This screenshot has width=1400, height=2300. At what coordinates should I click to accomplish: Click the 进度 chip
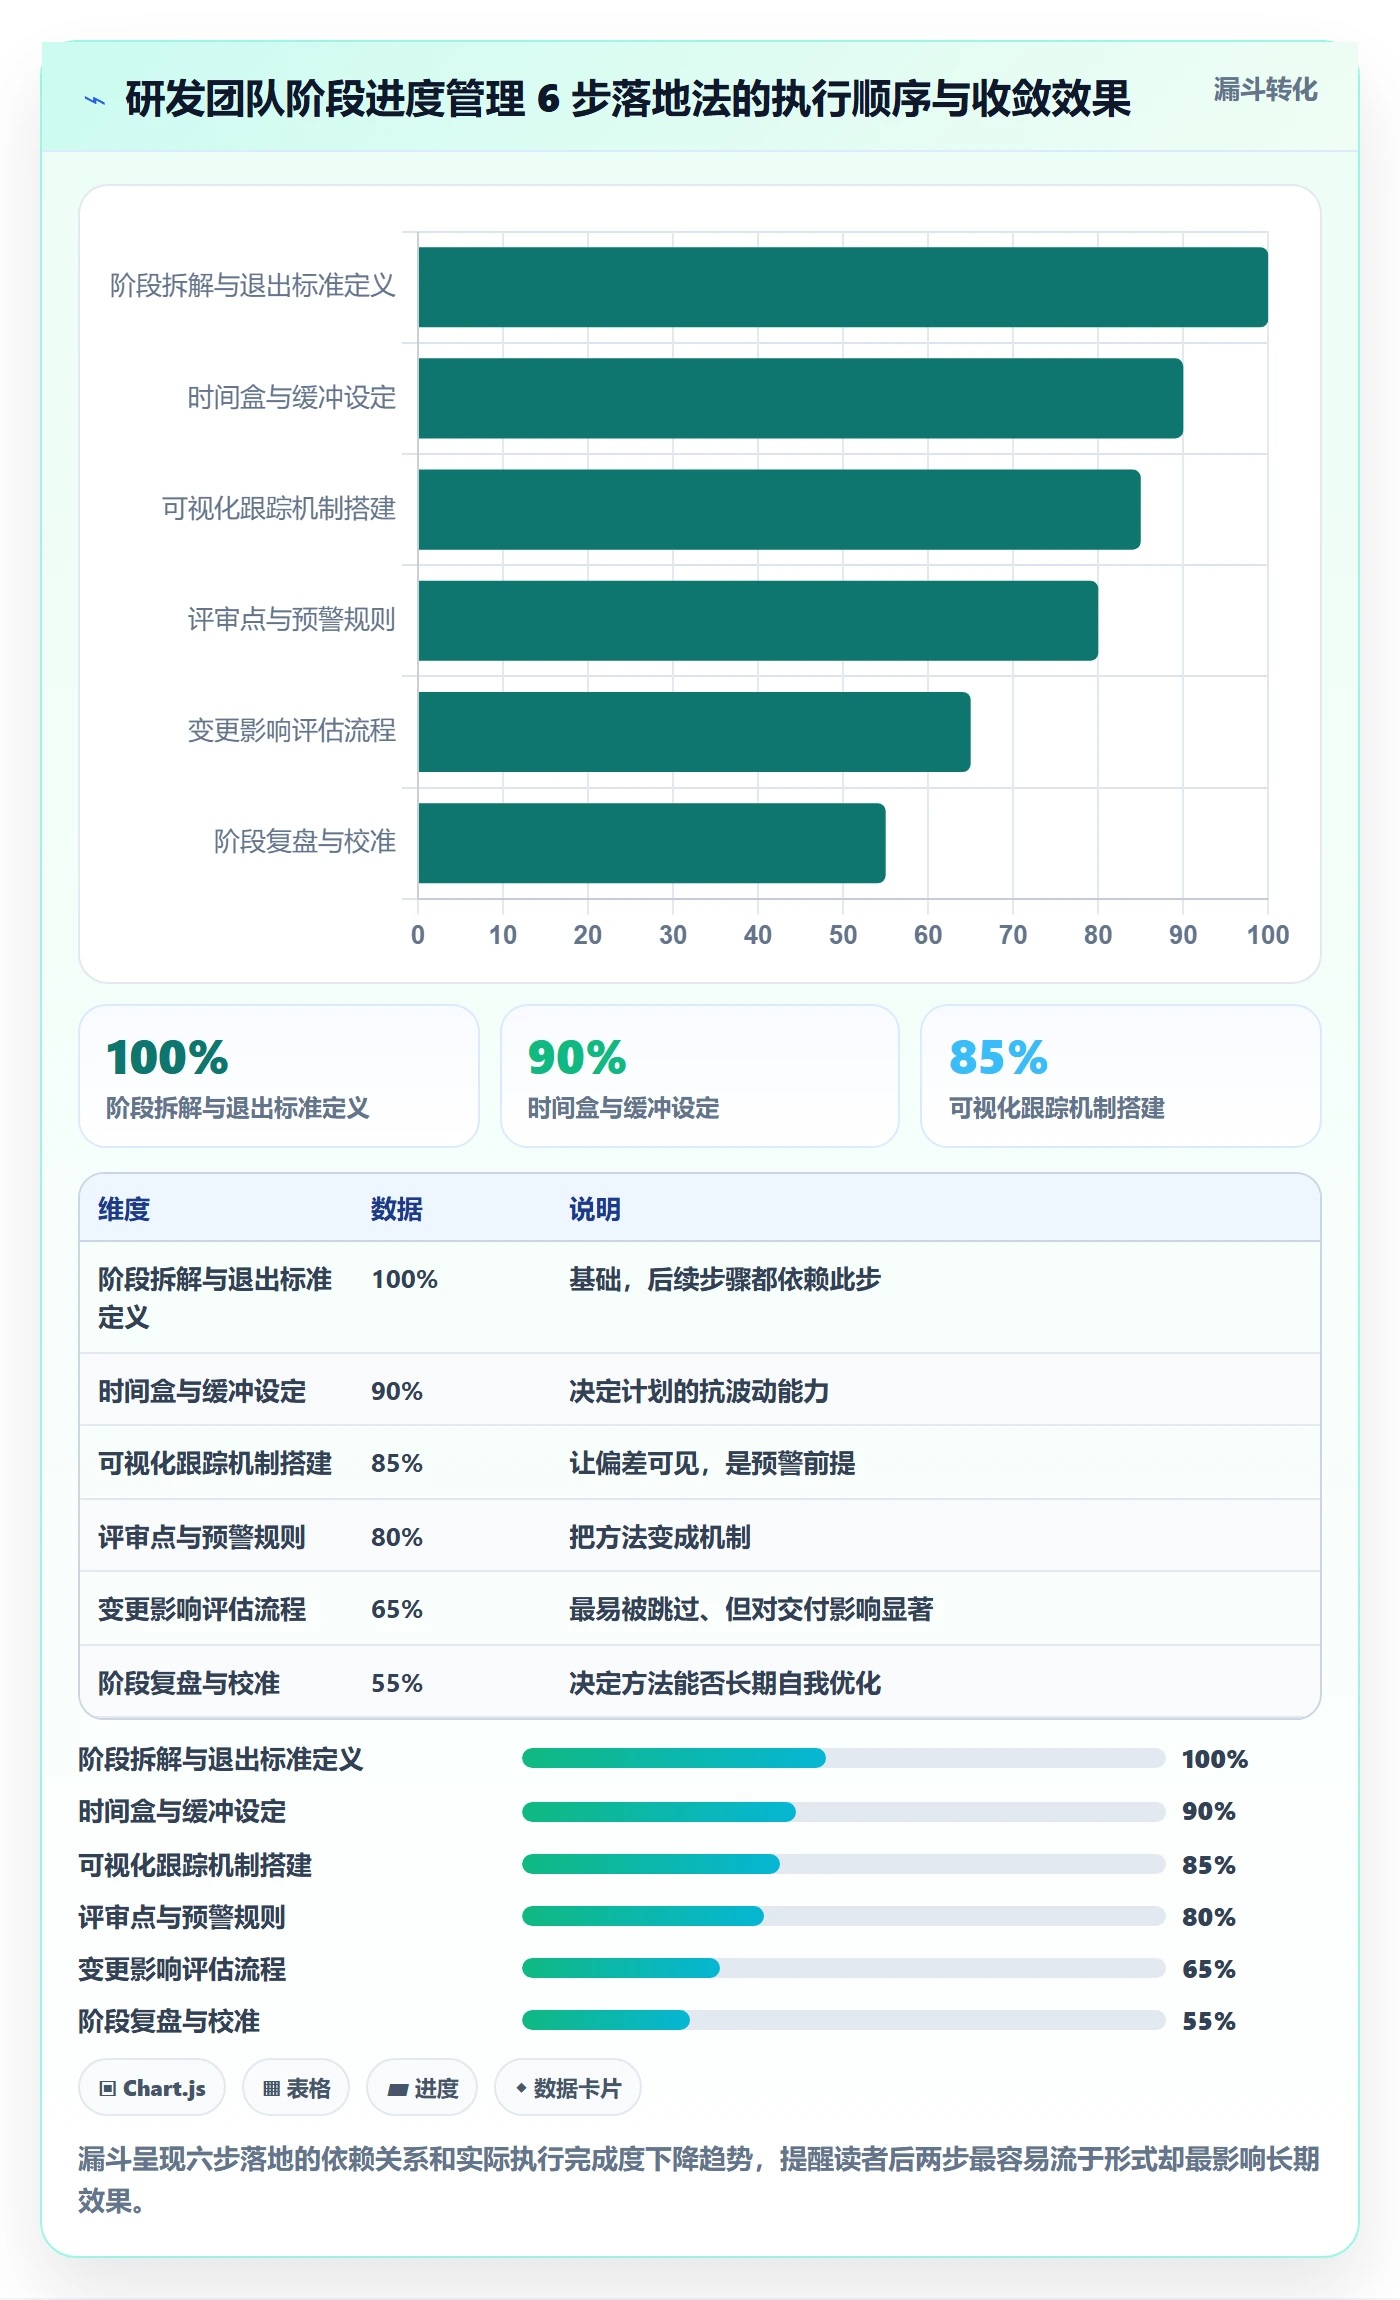pyautogui.click(x=422, y=2088)
